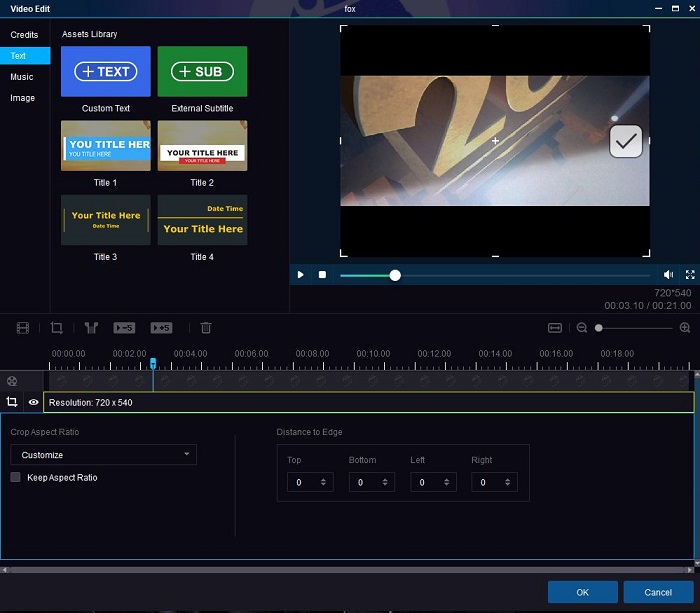The image size is (700, 613).
Task: Click the blue timeline playhead marker
Action: click(153, 363)
